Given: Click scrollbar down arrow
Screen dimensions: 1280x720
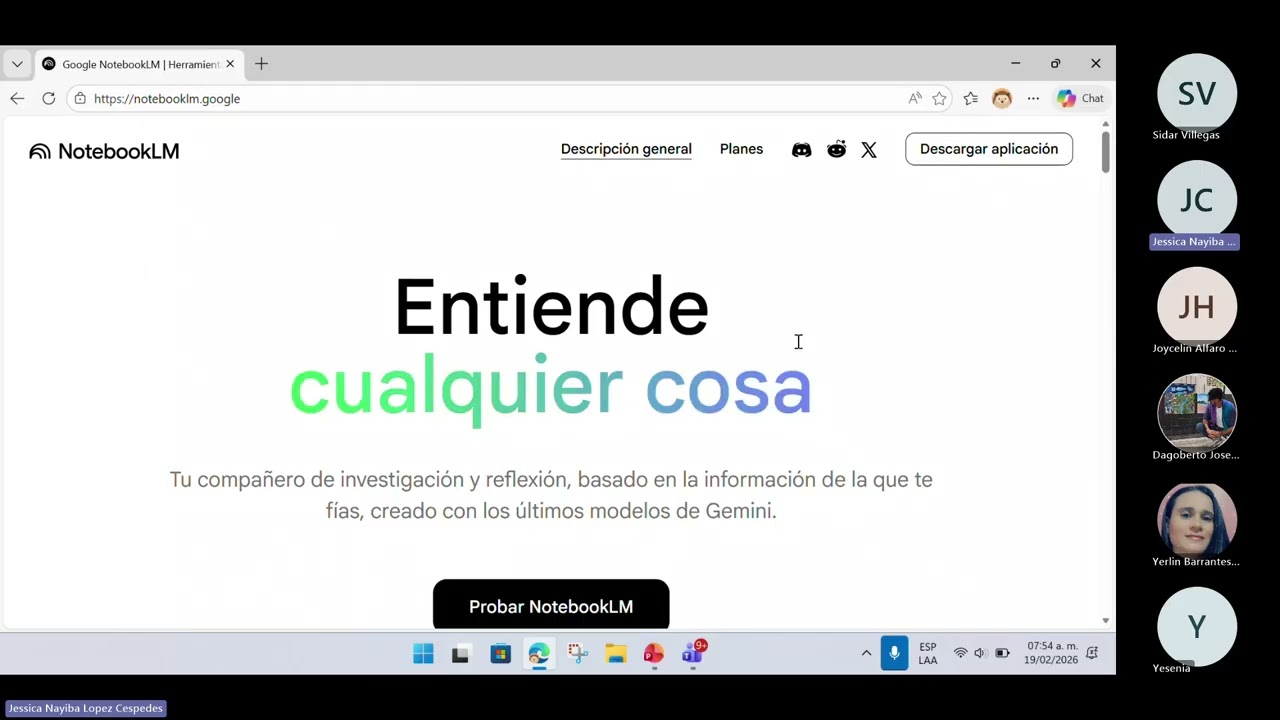Looking at the screenshot, I should [x=1105, y=621].
